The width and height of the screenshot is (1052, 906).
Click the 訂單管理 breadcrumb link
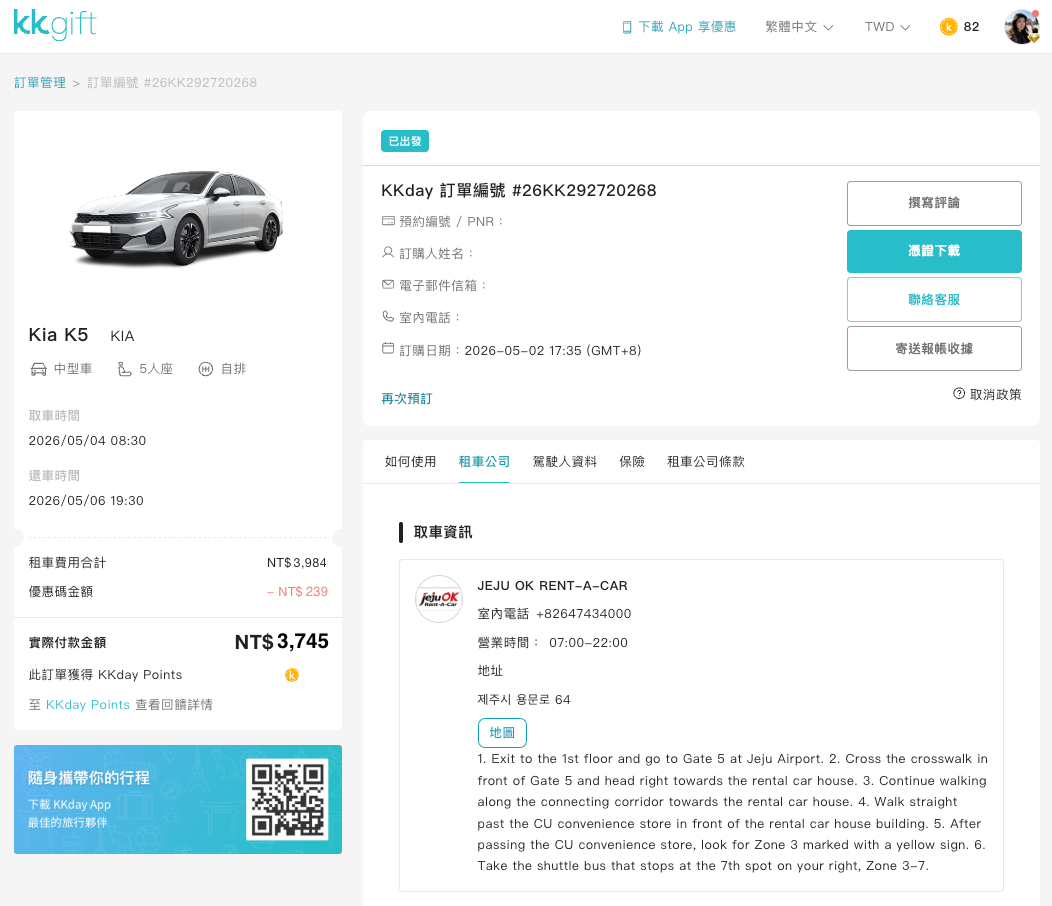pos(40,83)
